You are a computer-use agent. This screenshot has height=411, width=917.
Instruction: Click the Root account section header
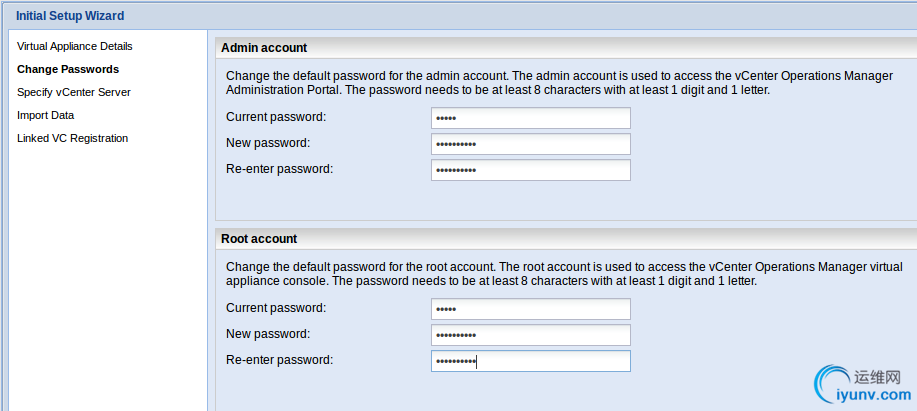259,239
